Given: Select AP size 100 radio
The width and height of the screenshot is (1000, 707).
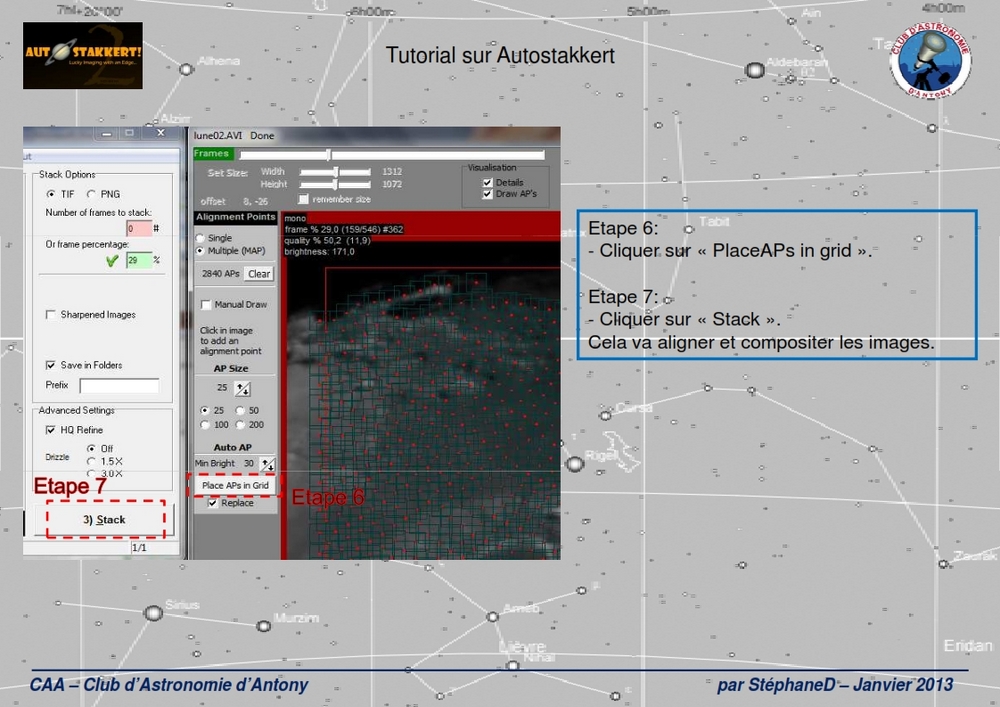Looking at the screenshot, I should (205, 425).
